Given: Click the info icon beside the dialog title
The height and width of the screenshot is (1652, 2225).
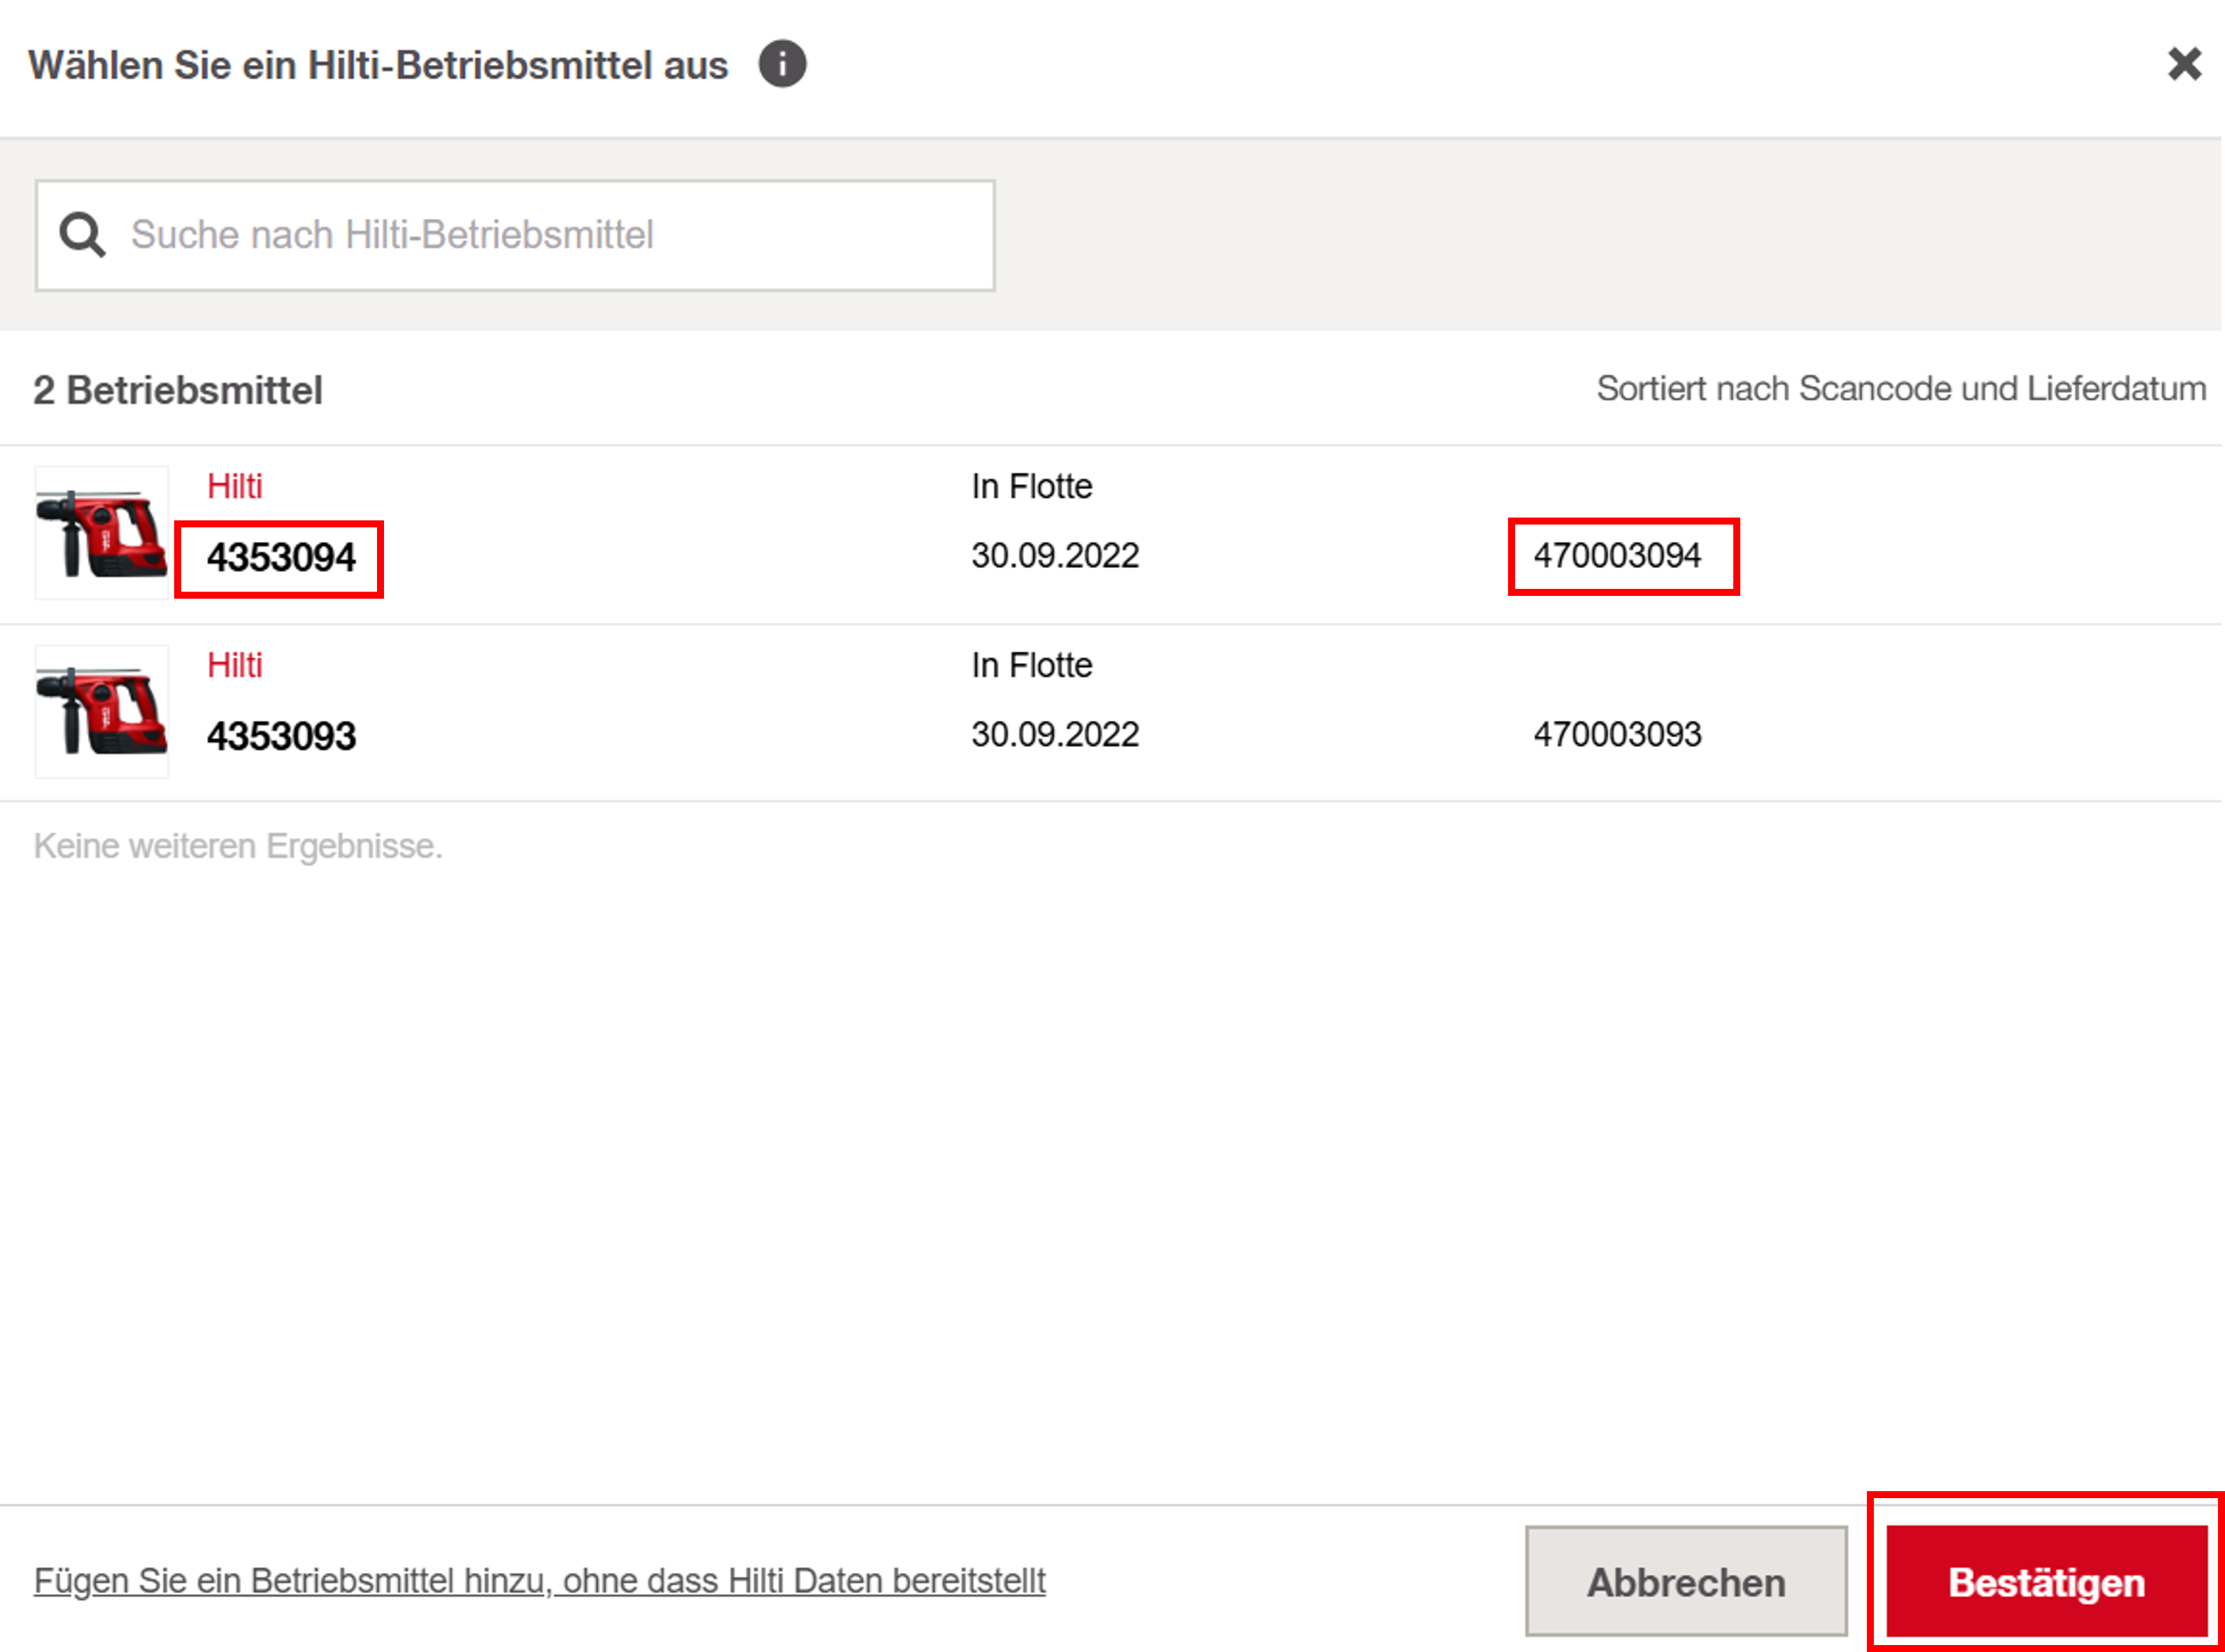Looking at the screenshot, I should click(782, 65).
